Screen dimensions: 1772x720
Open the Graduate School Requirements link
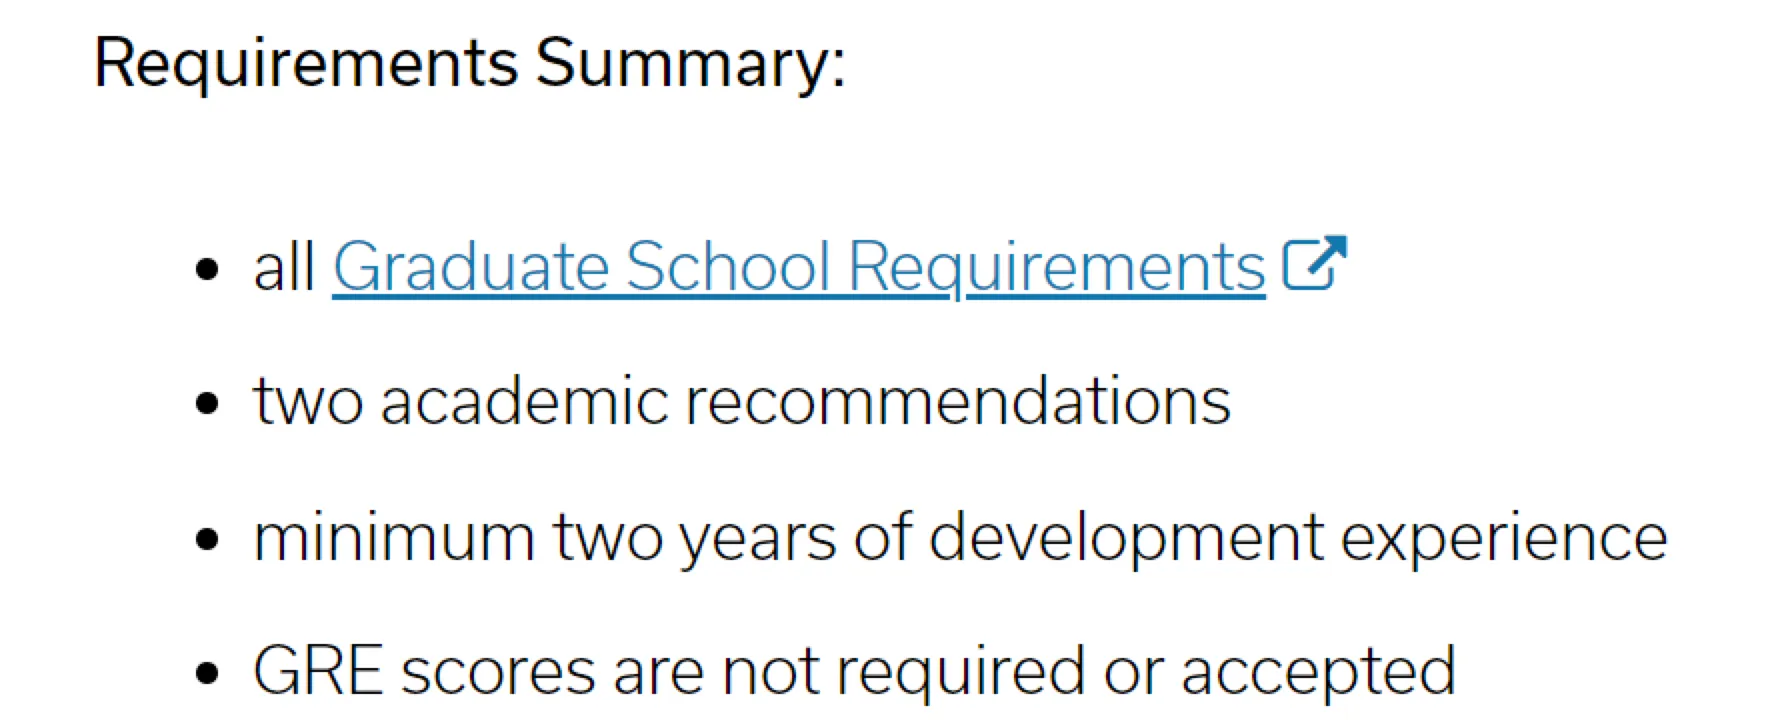798,267
